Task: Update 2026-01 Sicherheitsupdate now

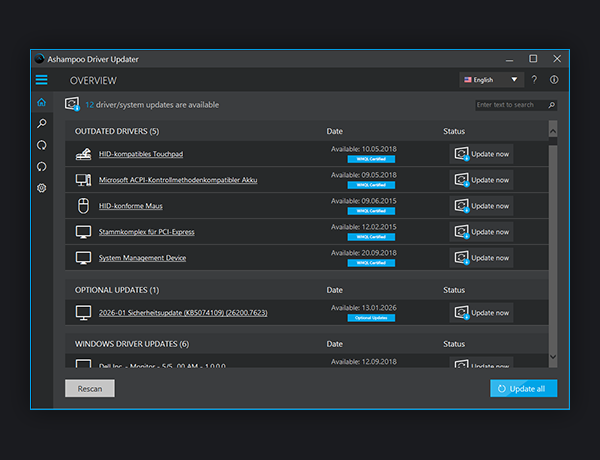Action: 481,313
